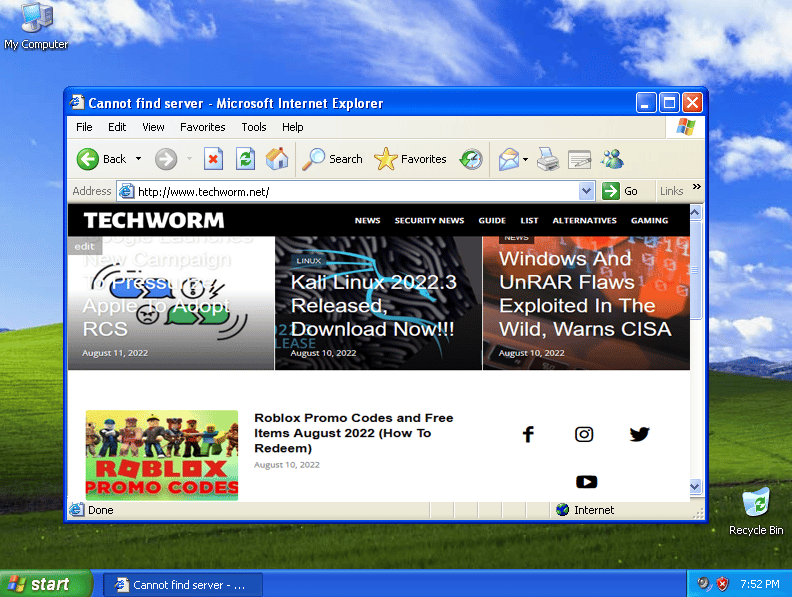
Task: Expand the Mail dropdown arrow
Action: (525, 159)
